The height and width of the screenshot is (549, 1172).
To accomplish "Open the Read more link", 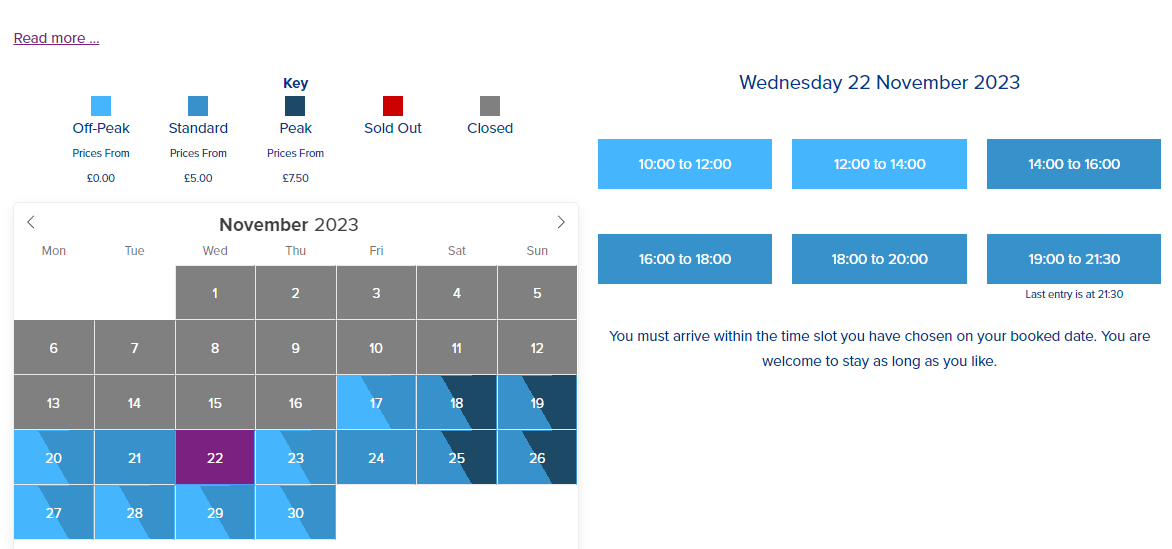I will (56, 39).
